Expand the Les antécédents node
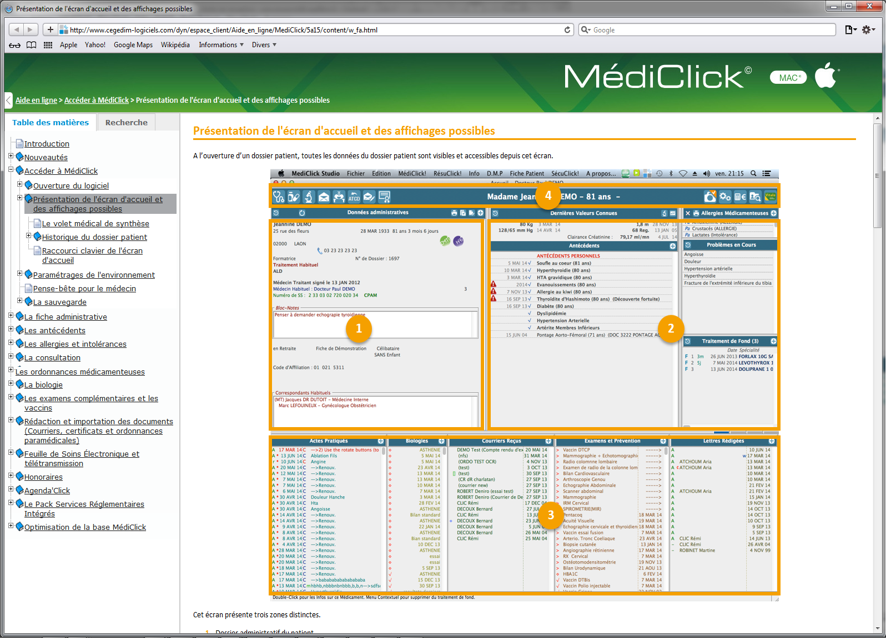Screen dimensions: 886x638 click(11, 329)
